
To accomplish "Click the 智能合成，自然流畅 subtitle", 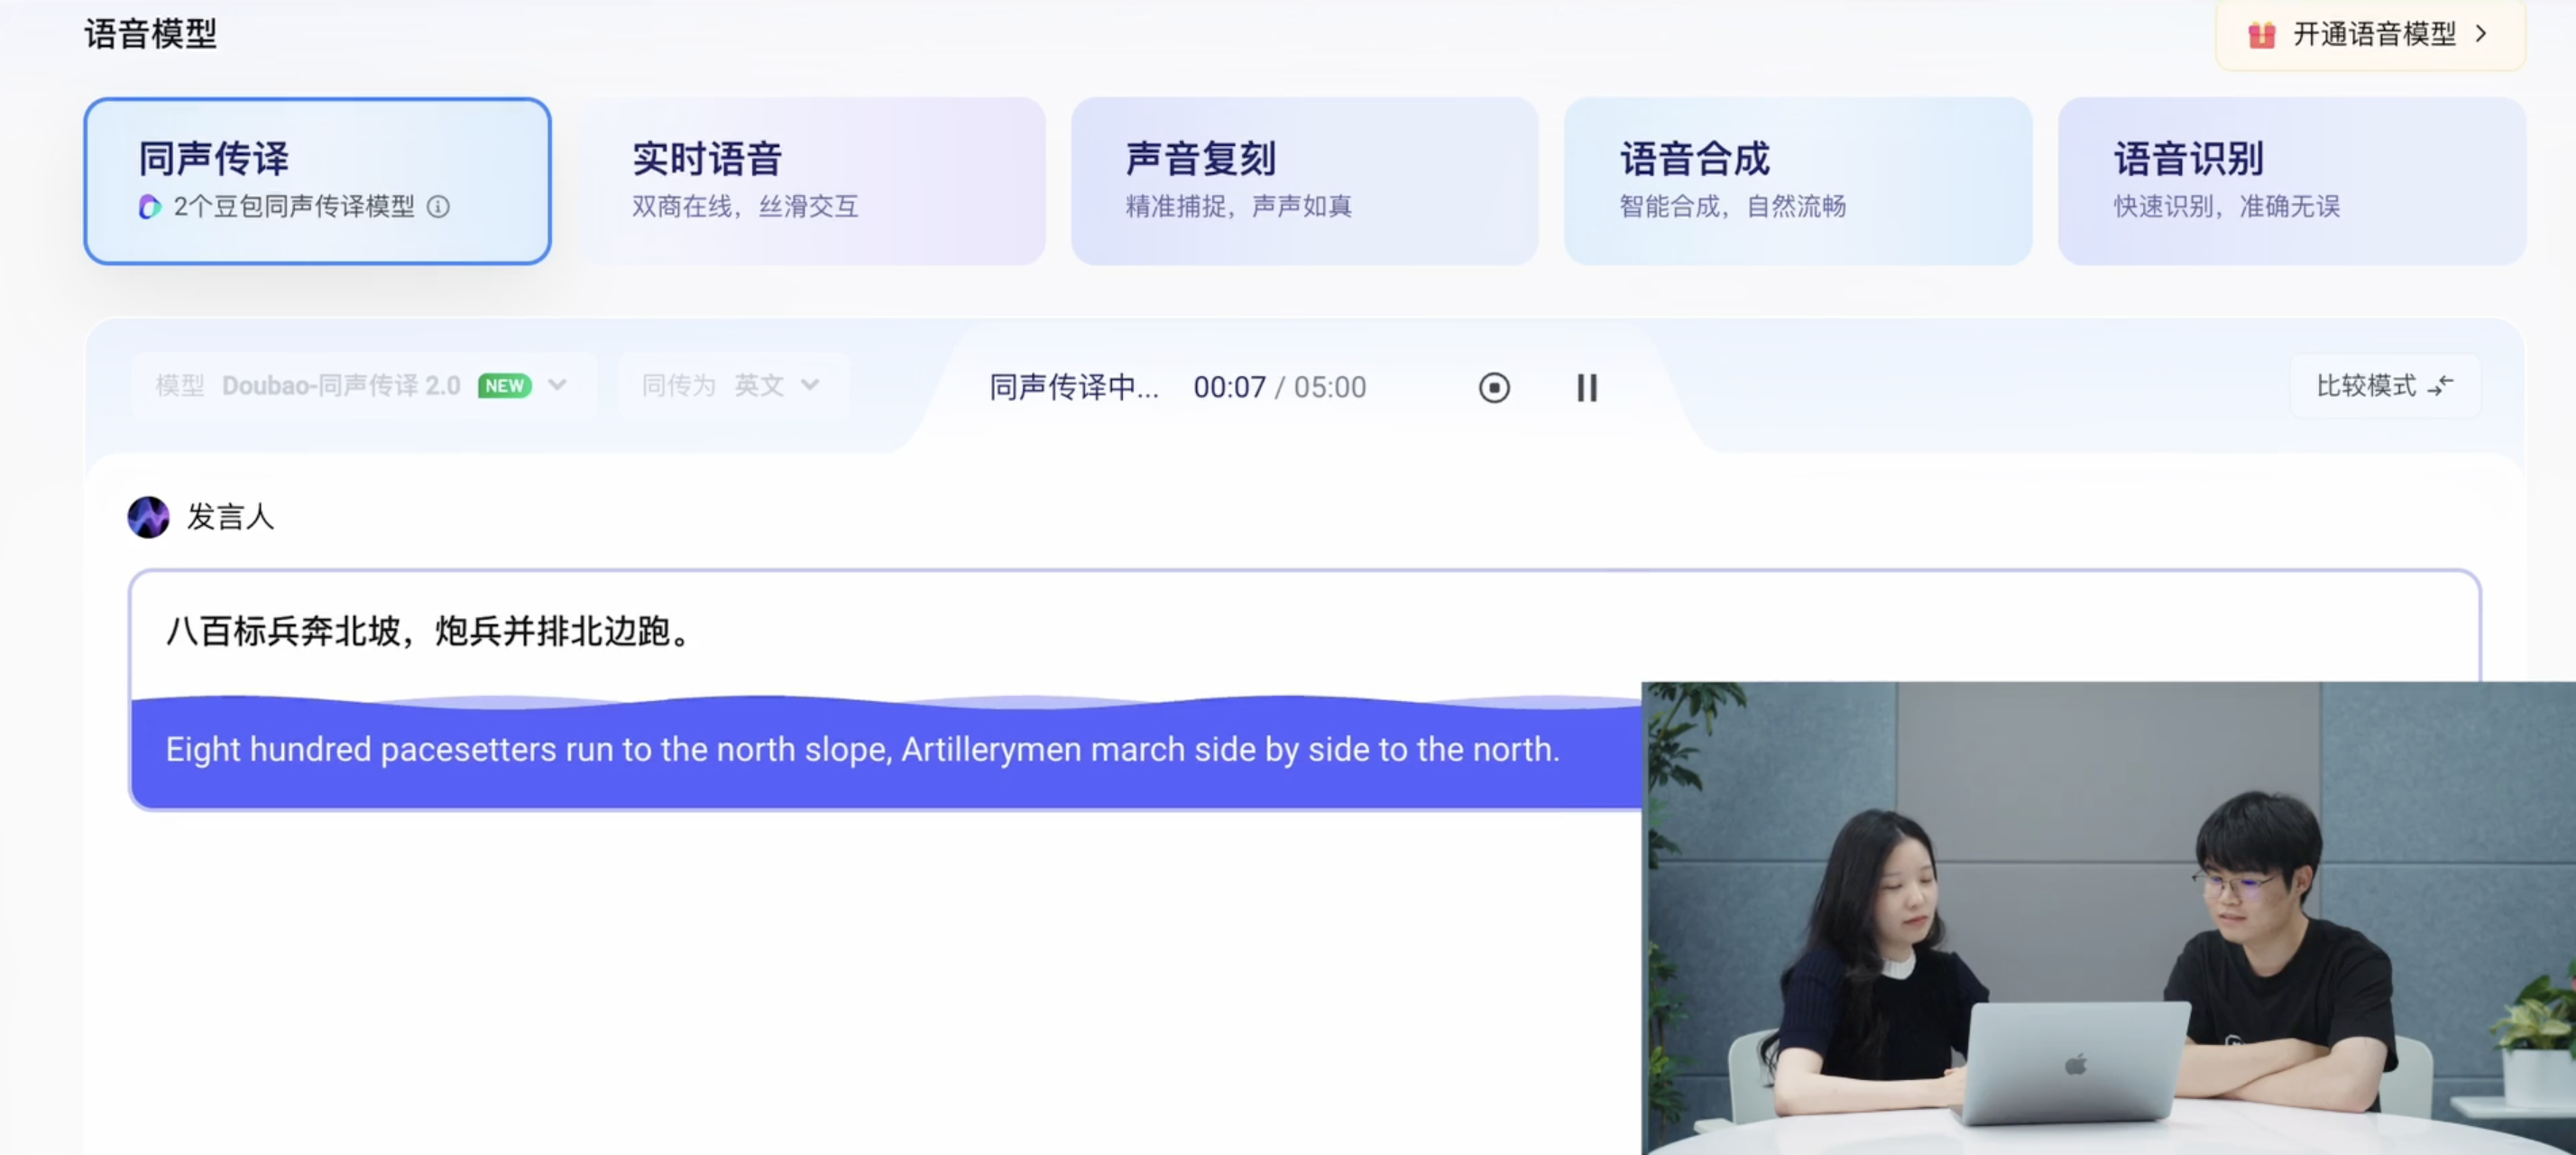I will point(1732,206).
